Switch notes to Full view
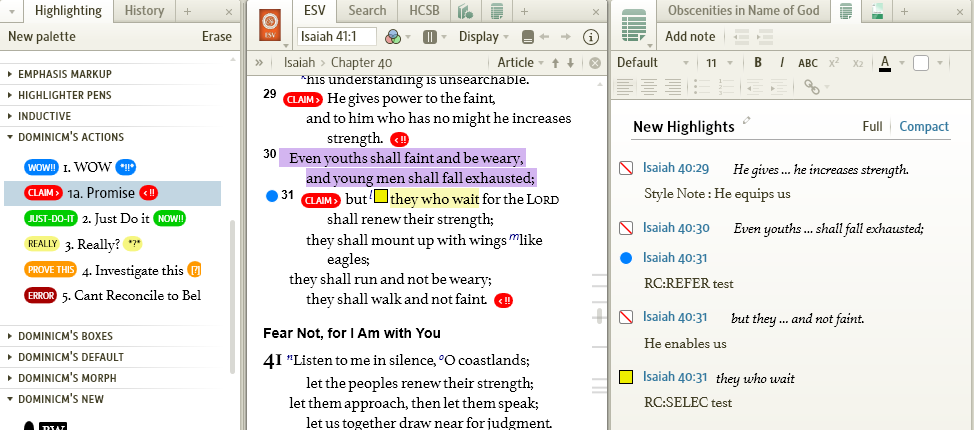The width and height of the screenshot is (974, 430). coord(872,126)
